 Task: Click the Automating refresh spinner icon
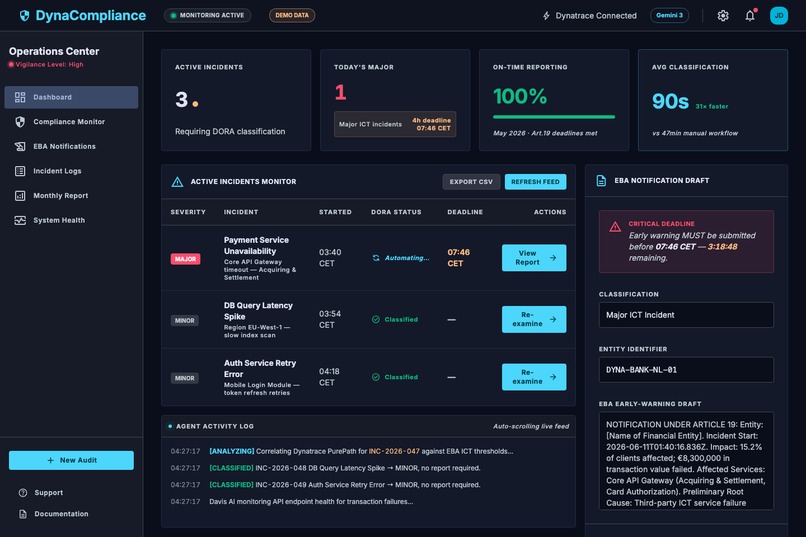point(376,258)
